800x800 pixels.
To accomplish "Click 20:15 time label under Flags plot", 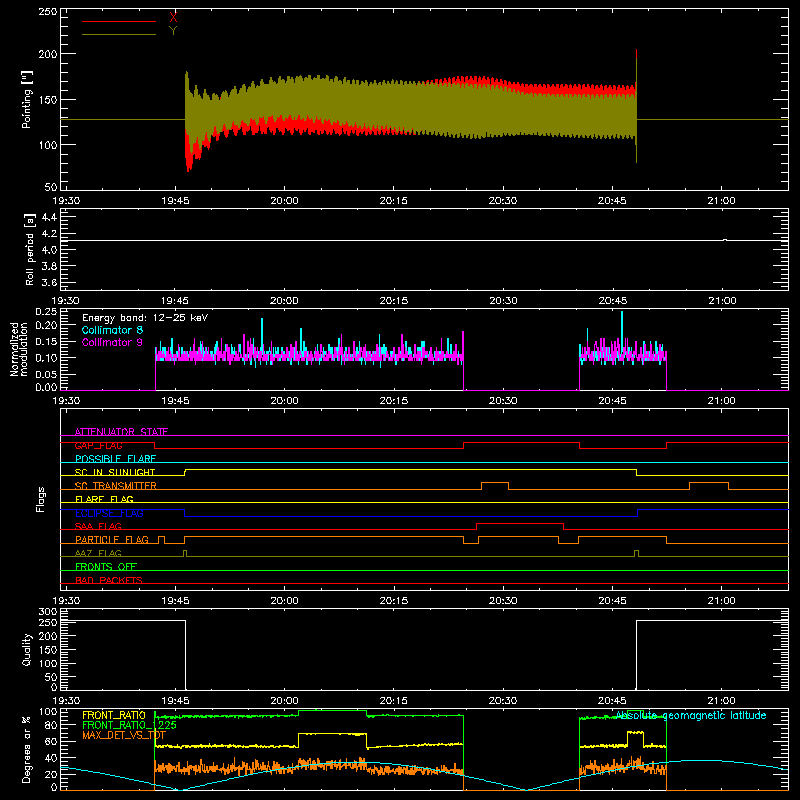I will click(394, 601).
